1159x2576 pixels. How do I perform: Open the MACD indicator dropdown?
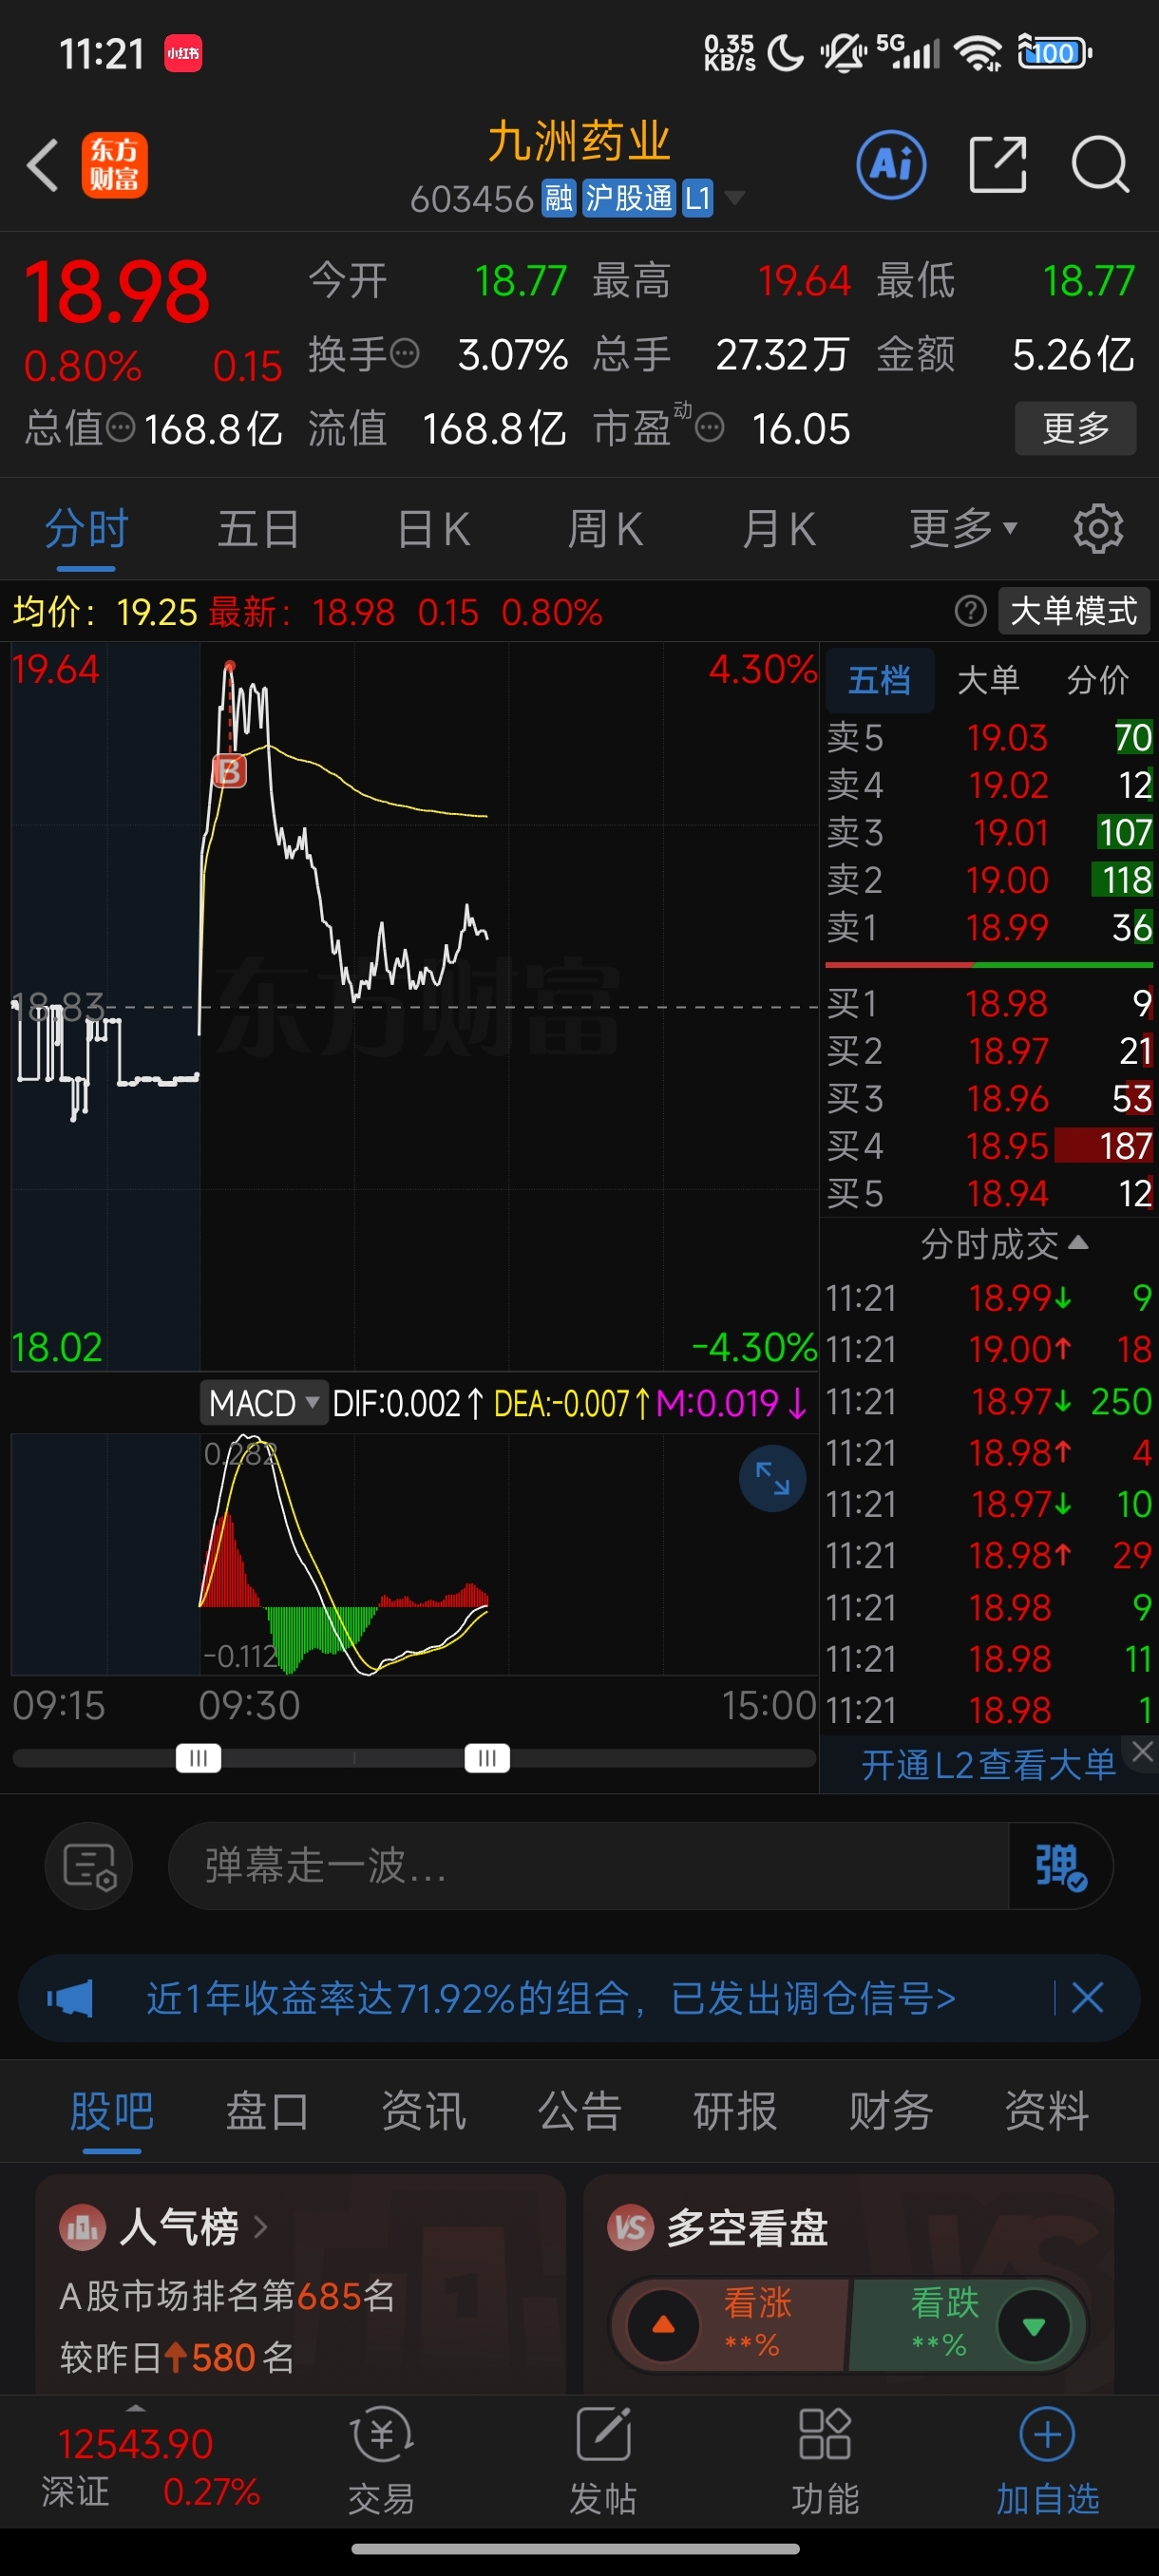(x=264, y=1402)
